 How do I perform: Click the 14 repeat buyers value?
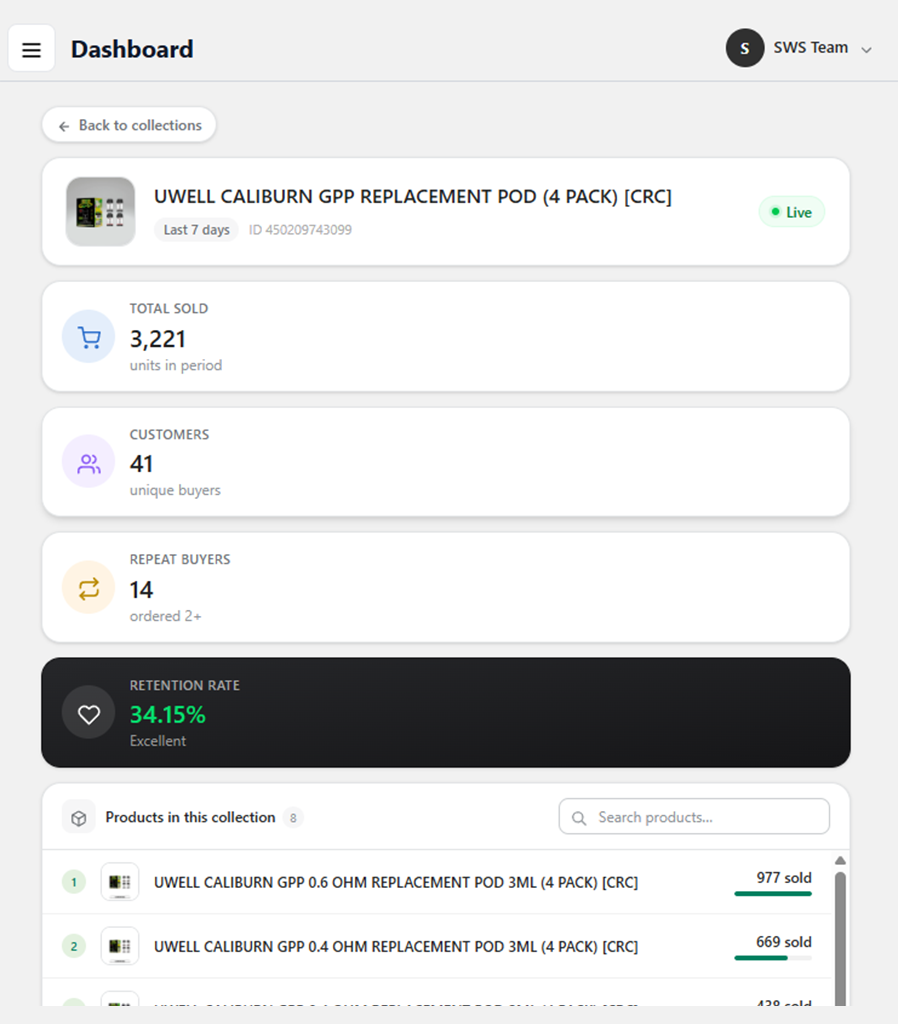point(141,590)
